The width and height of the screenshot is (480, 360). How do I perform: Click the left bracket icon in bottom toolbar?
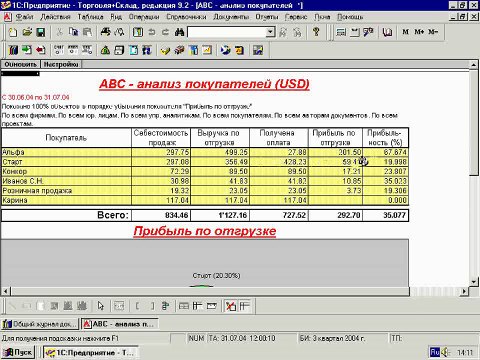137,306
